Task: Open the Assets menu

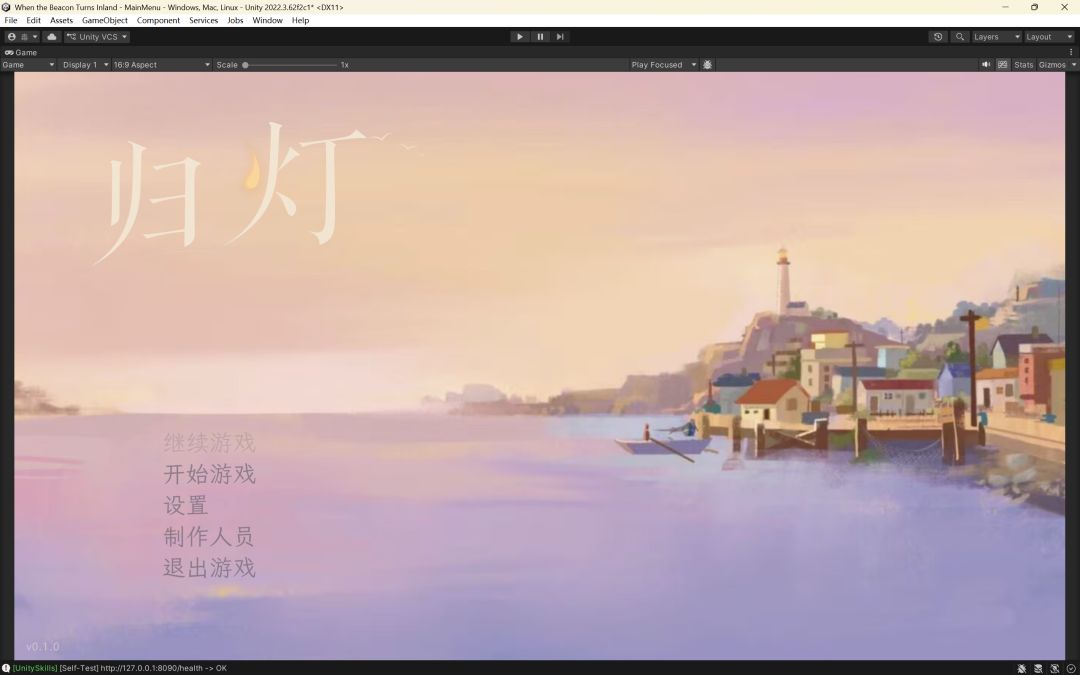Action: pos(61,21)
